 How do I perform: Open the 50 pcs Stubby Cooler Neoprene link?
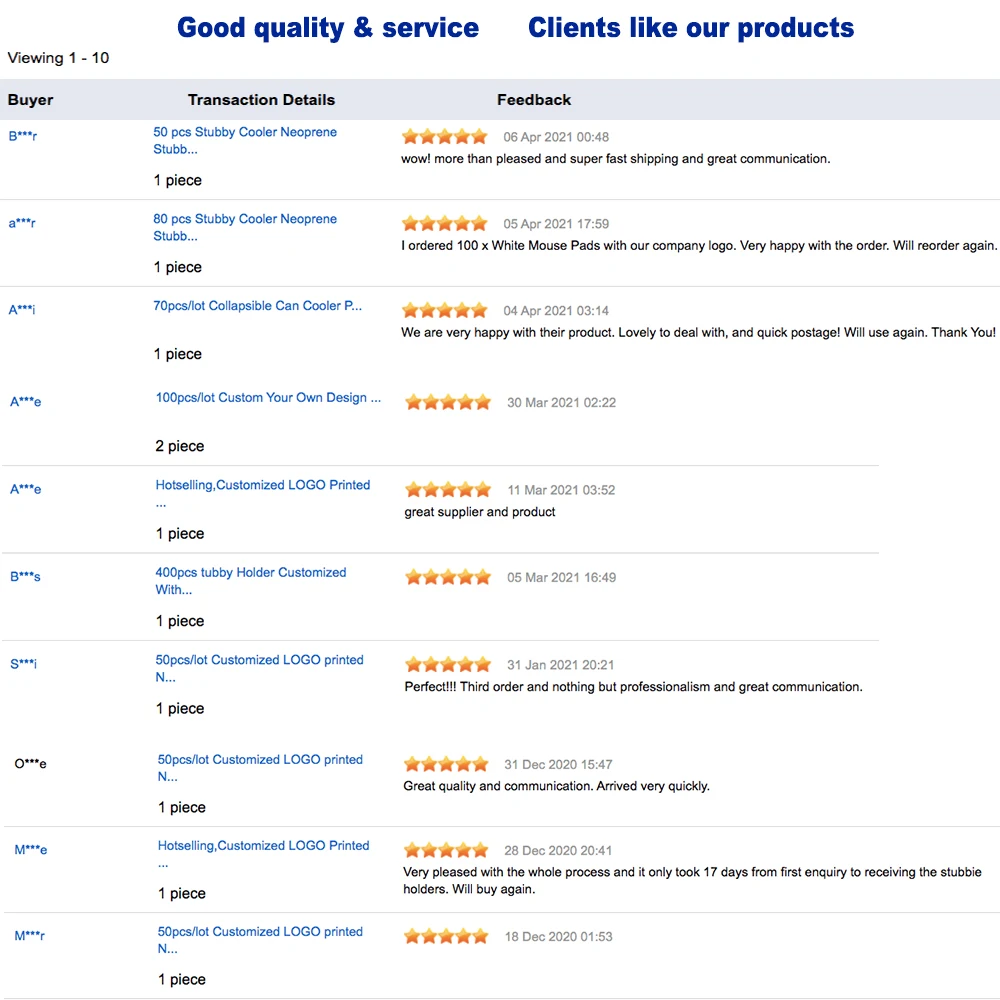[x=245, y=133]
